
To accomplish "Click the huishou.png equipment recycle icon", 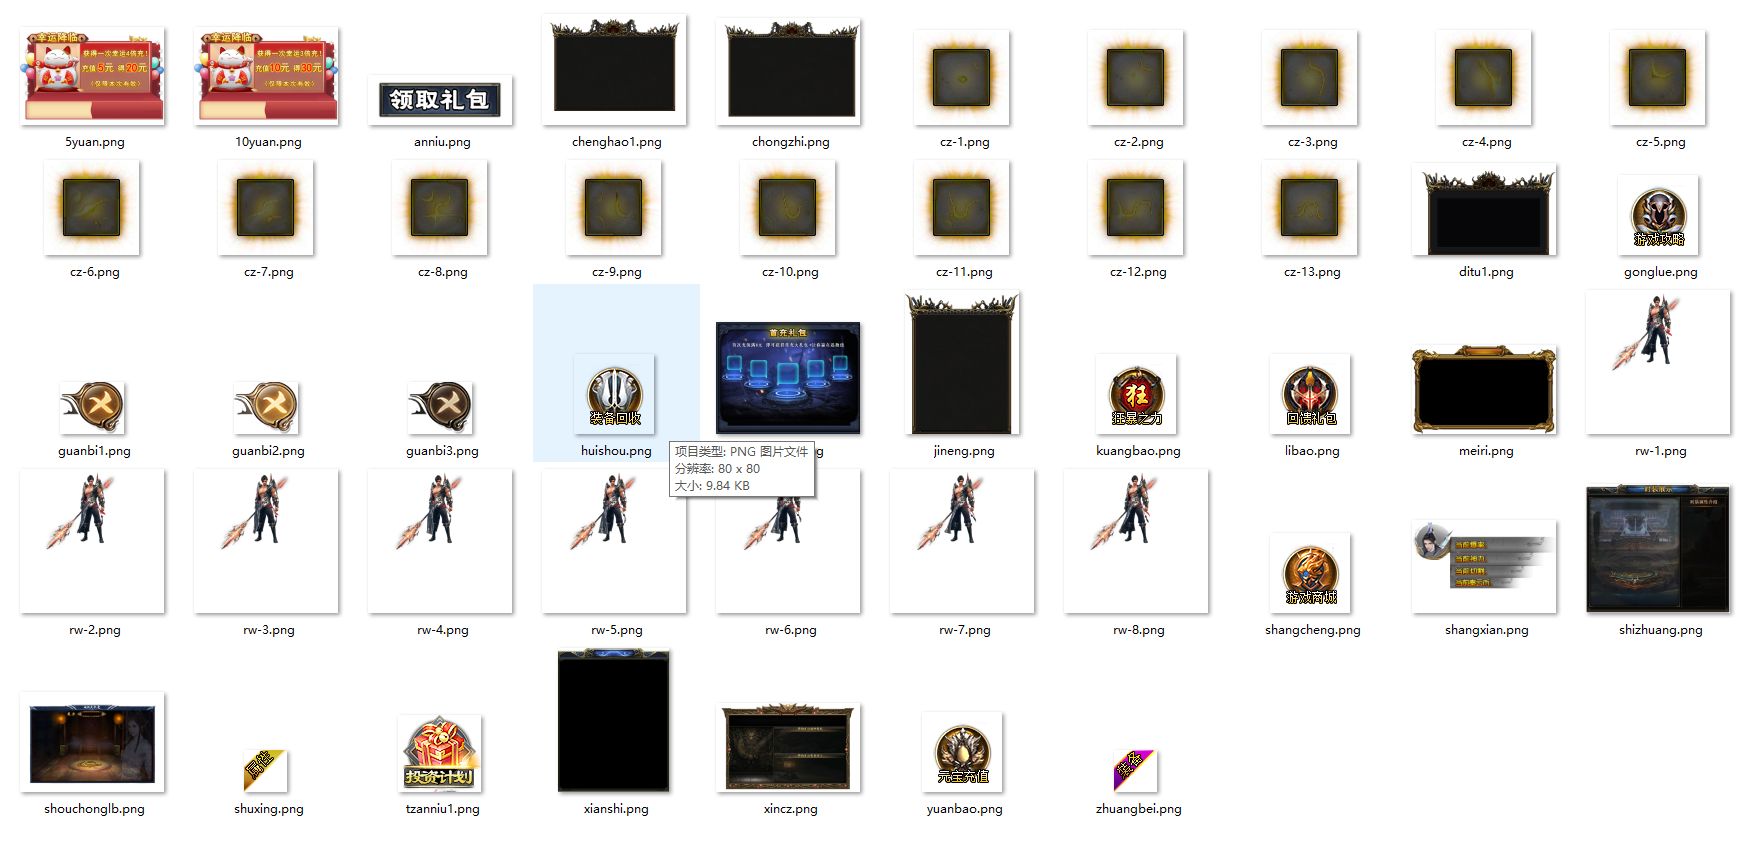I will [615, 395].
